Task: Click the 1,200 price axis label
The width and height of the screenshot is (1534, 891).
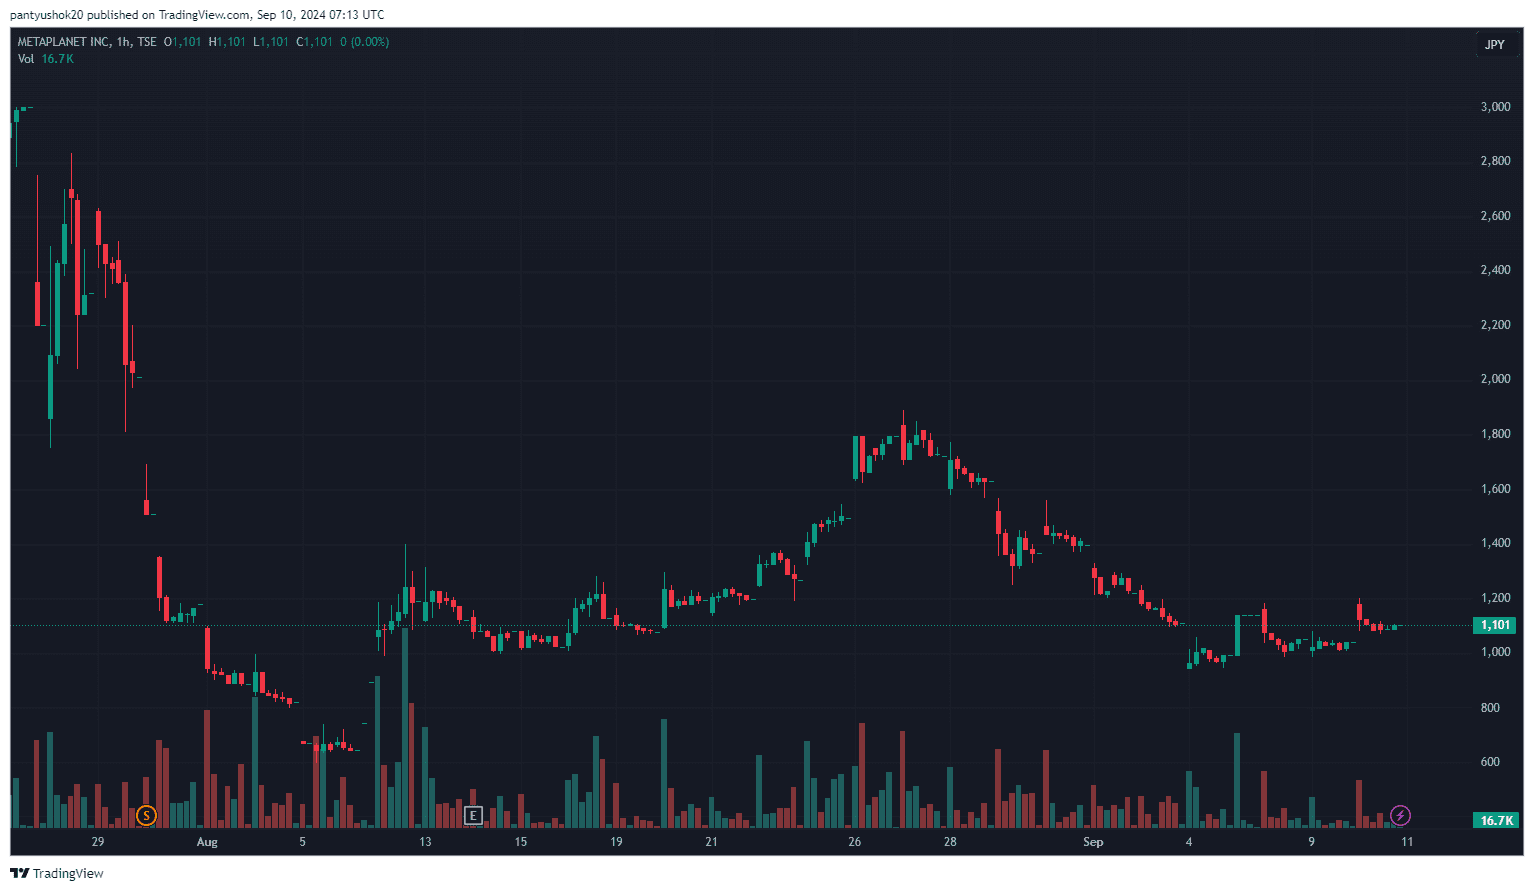Action: [x=1495, y=598]
